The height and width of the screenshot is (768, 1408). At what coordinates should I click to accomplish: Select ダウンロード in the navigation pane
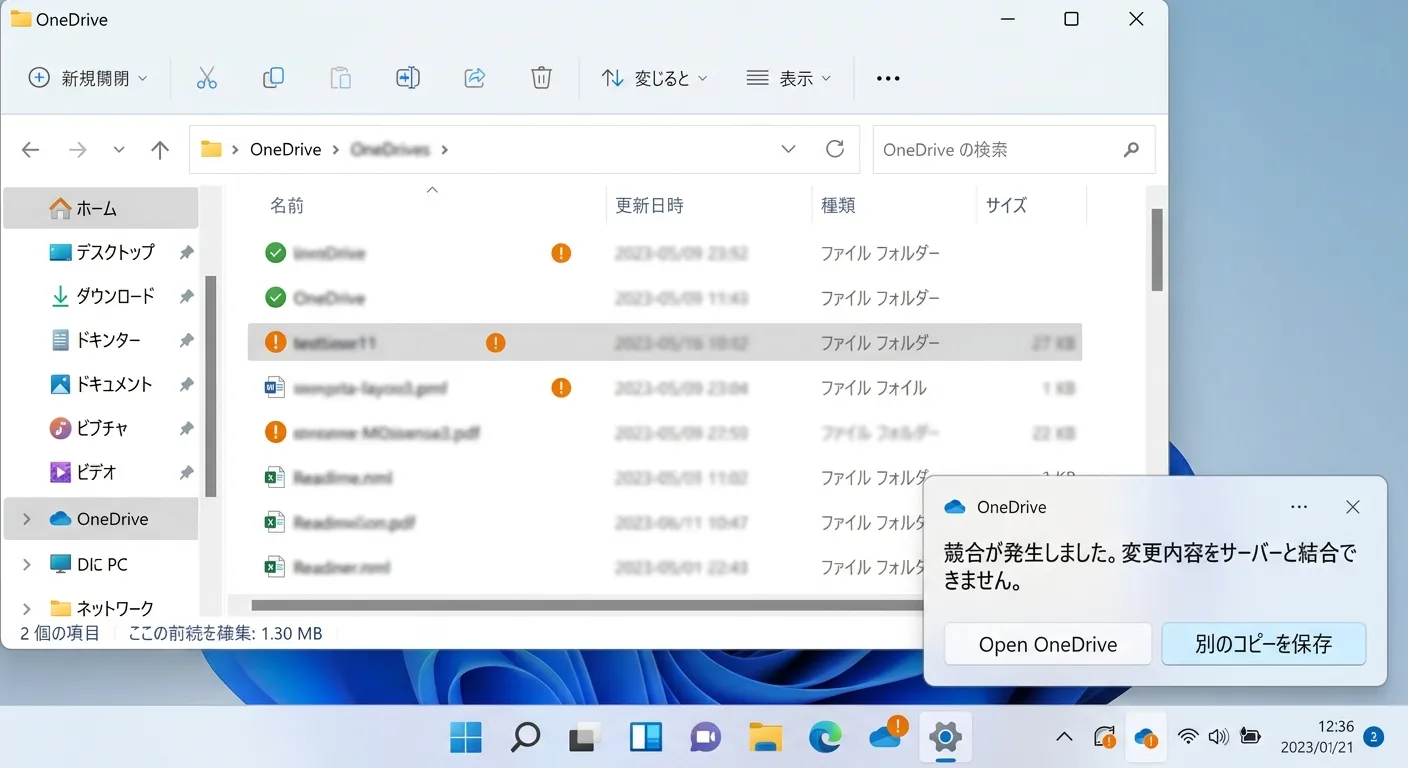pyautogui.click(x=115, y=296)
